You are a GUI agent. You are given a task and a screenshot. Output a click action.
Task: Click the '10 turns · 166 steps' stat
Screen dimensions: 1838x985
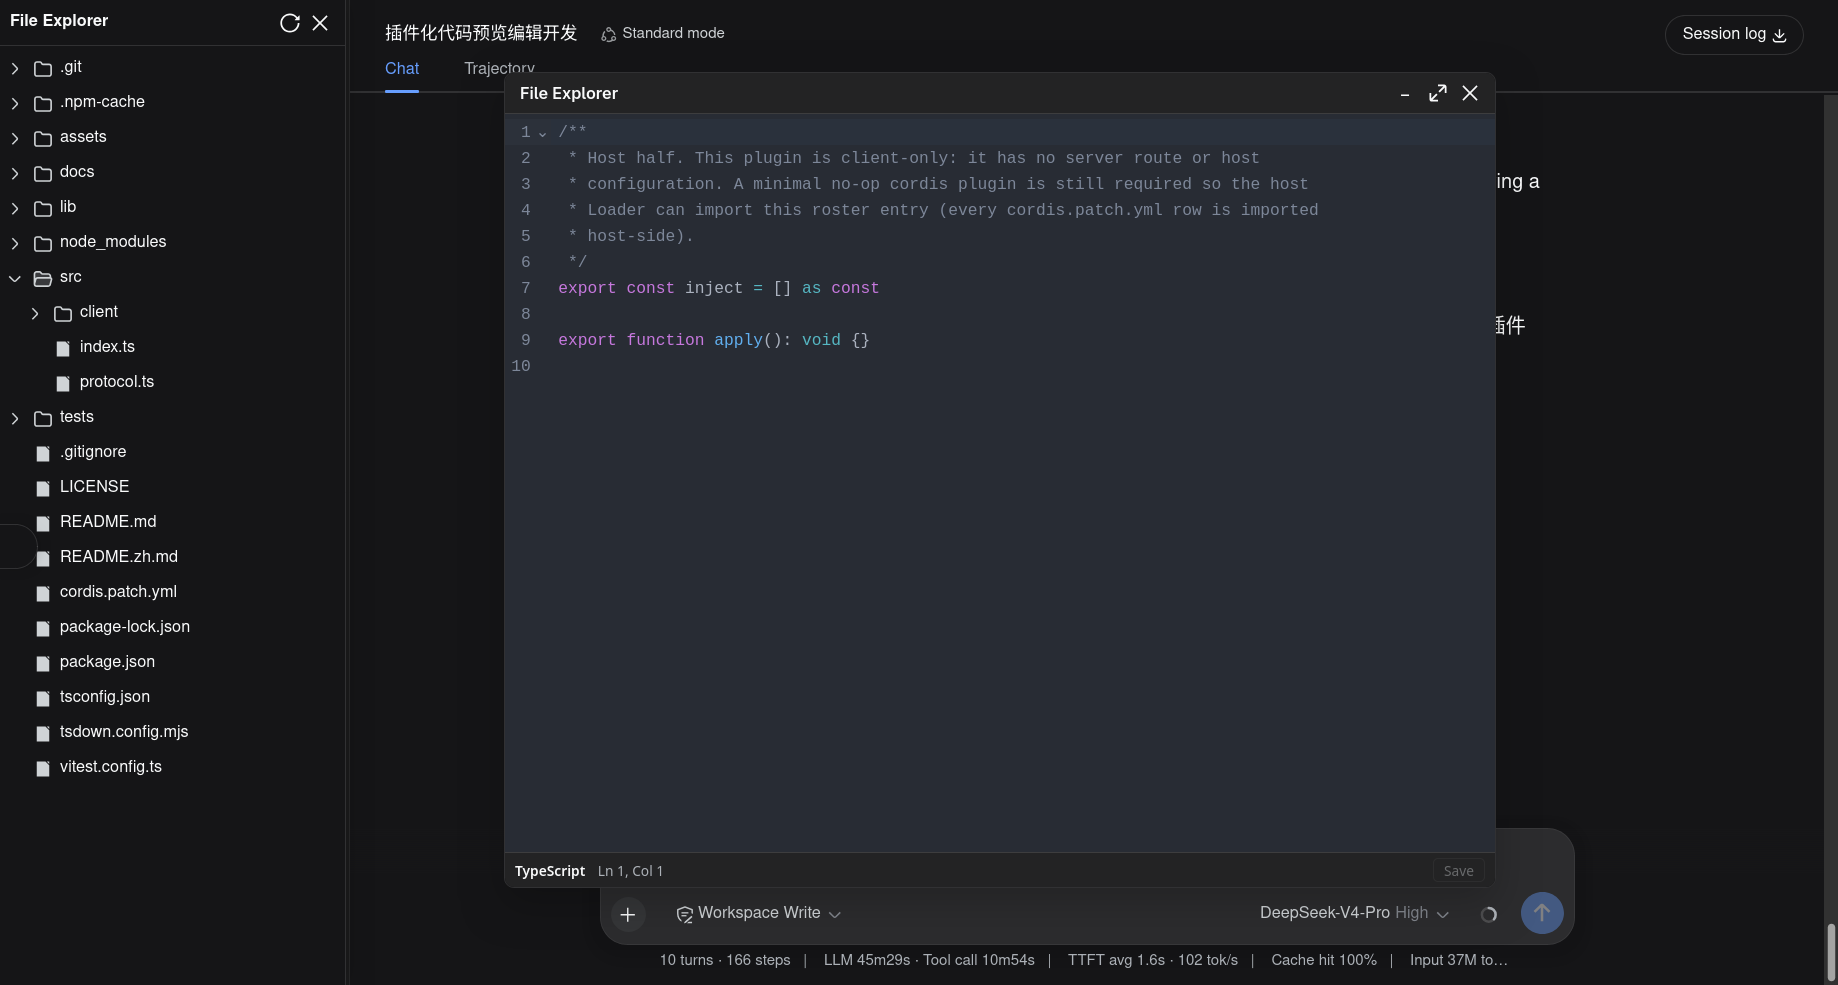tap(725, 960)
